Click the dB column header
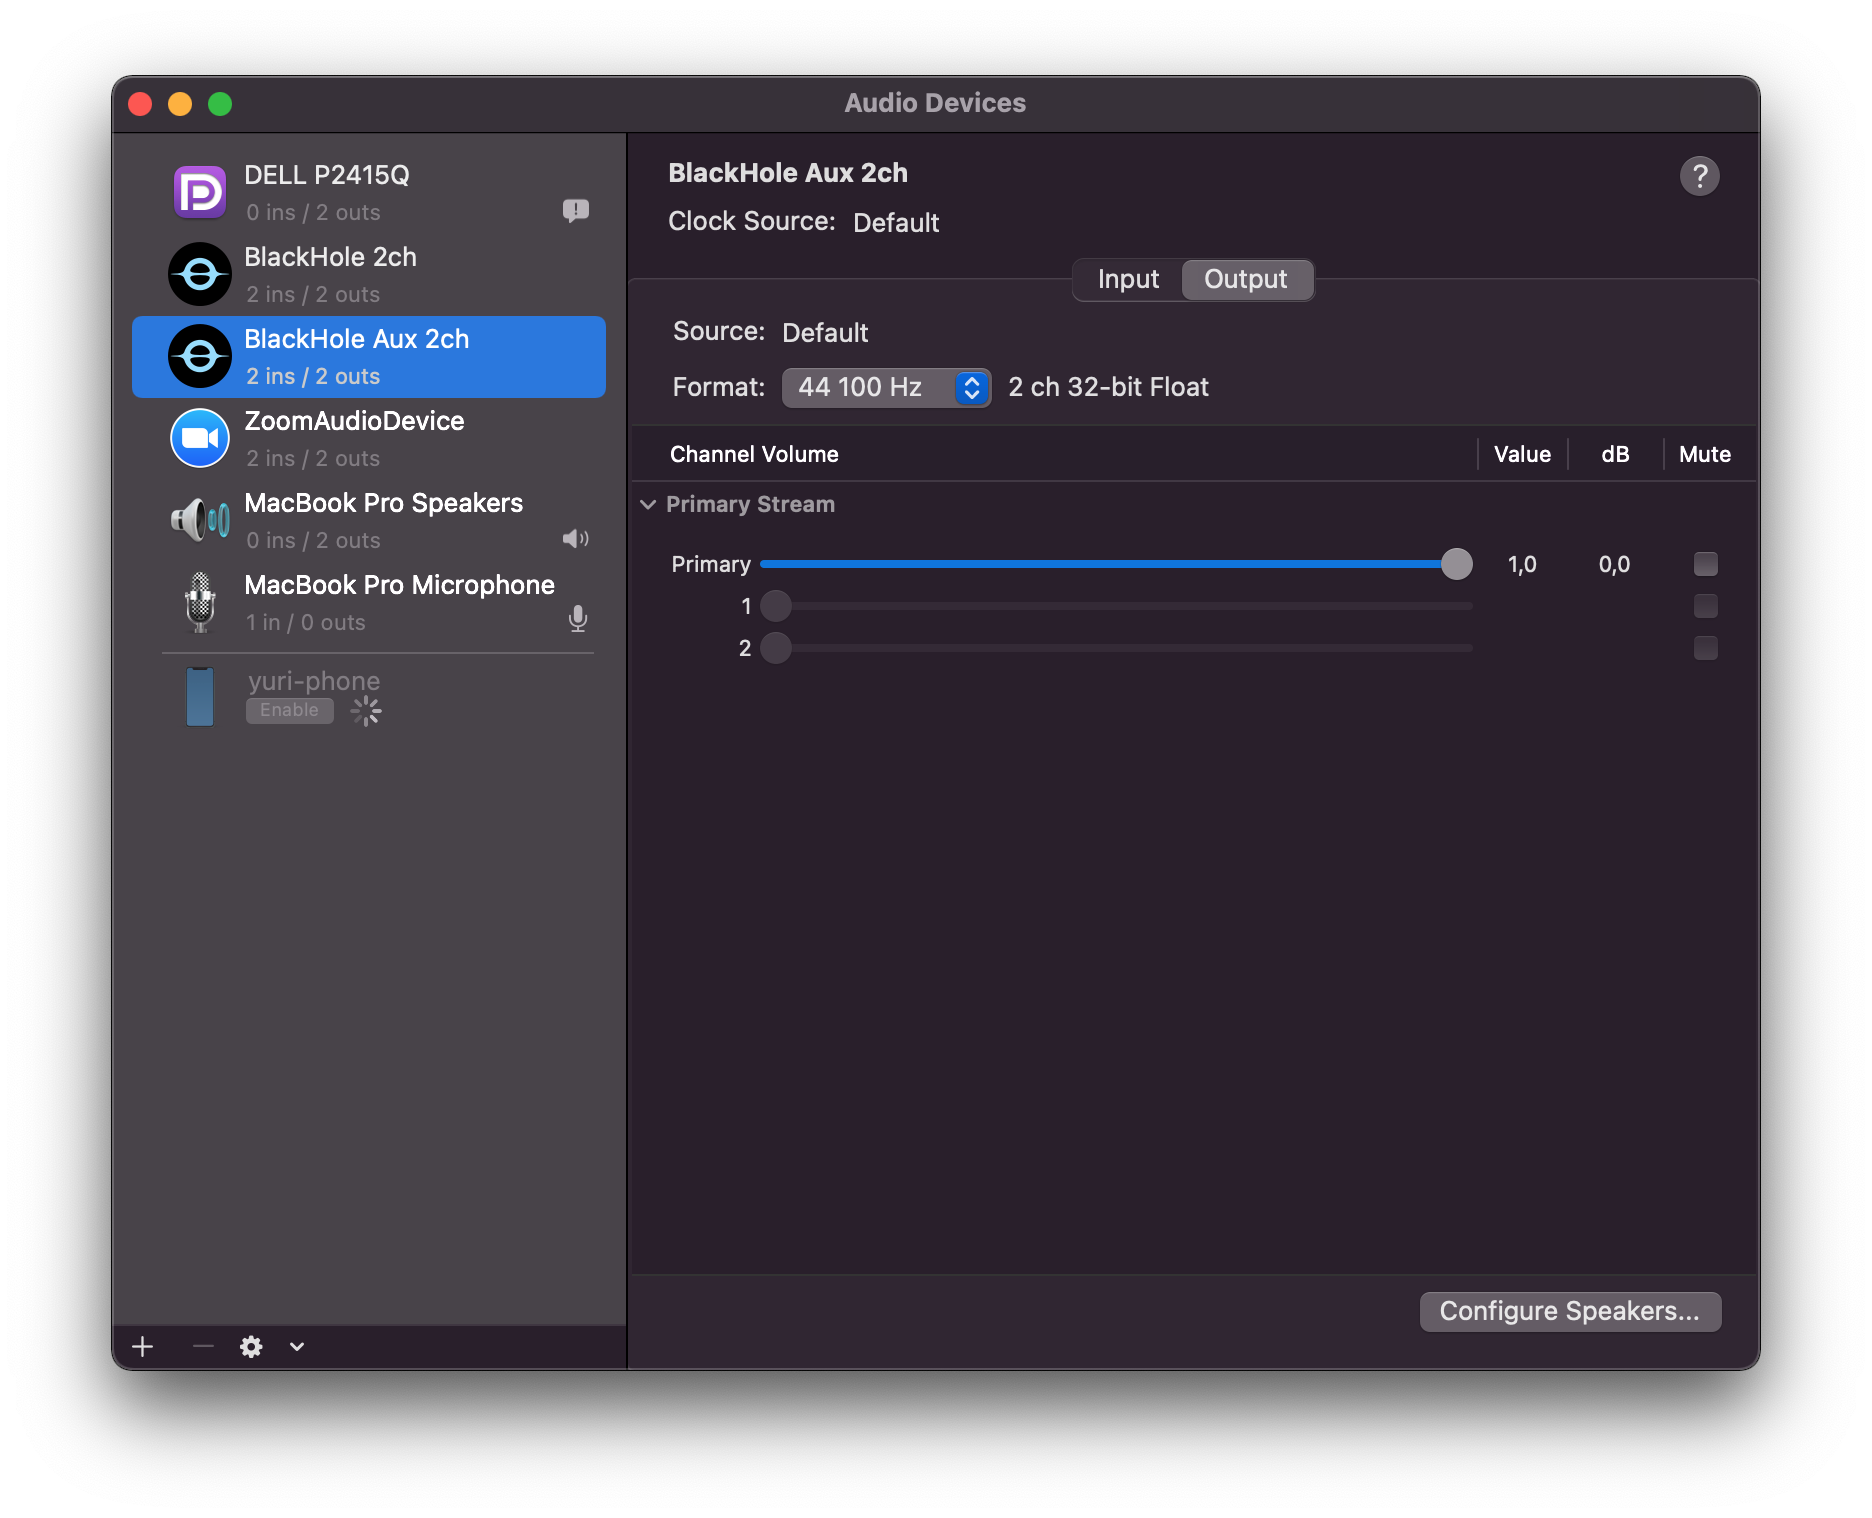 [x=1615, y=454]
